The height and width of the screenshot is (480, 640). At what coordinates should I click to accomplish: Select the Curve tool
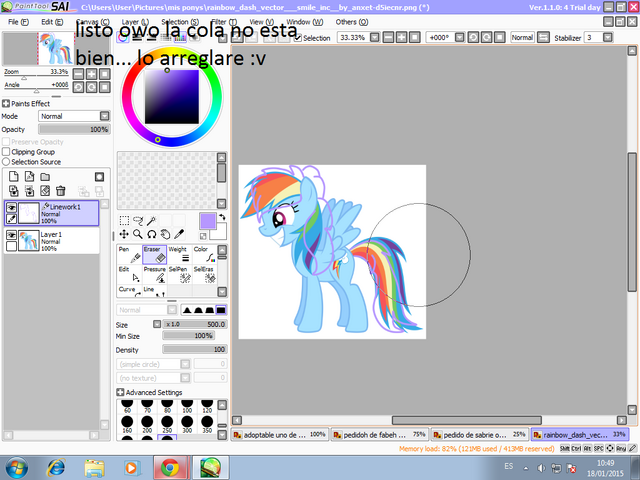pos(129,291)
